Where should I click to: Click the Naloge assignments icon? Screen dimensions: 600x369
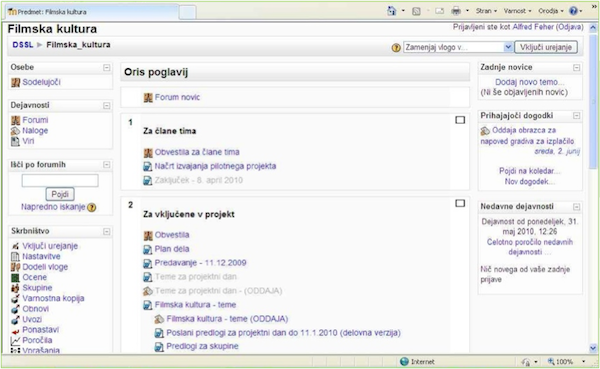[15, 131]
